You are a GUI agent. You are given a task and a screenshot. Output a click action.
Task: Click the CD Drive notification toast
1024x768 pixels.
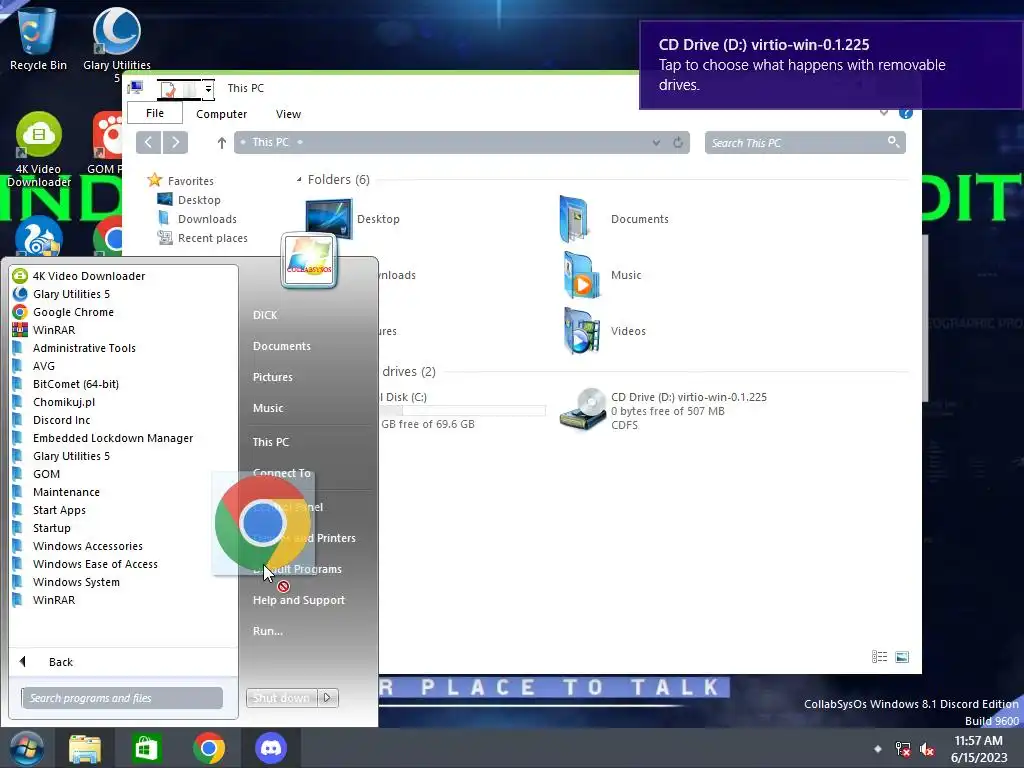[831, 65]
